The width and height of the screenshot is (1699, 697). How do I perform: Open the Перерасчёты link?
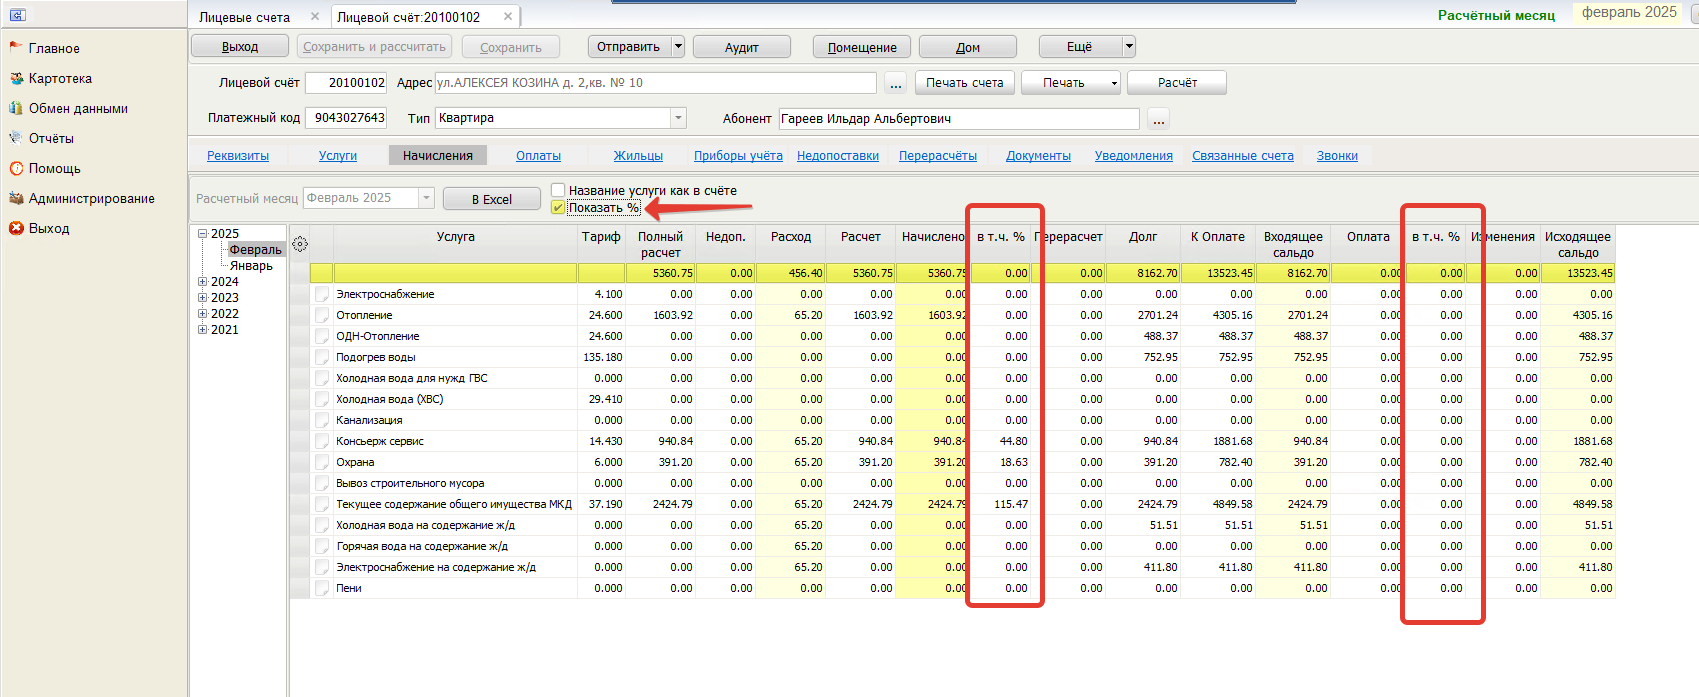tap(938, 156)
